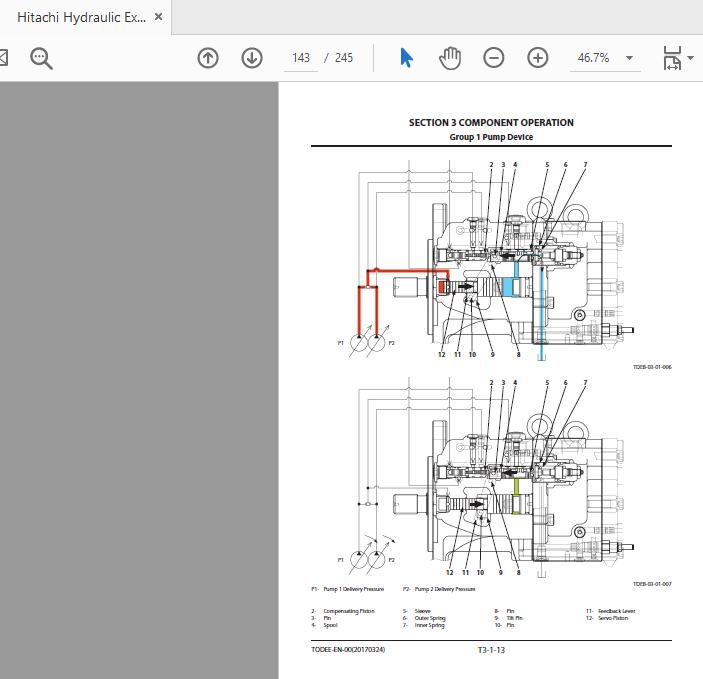703x679 pixels.
Task: Click the Tilt Pin legend entry
Action: [x=515, y=618]
